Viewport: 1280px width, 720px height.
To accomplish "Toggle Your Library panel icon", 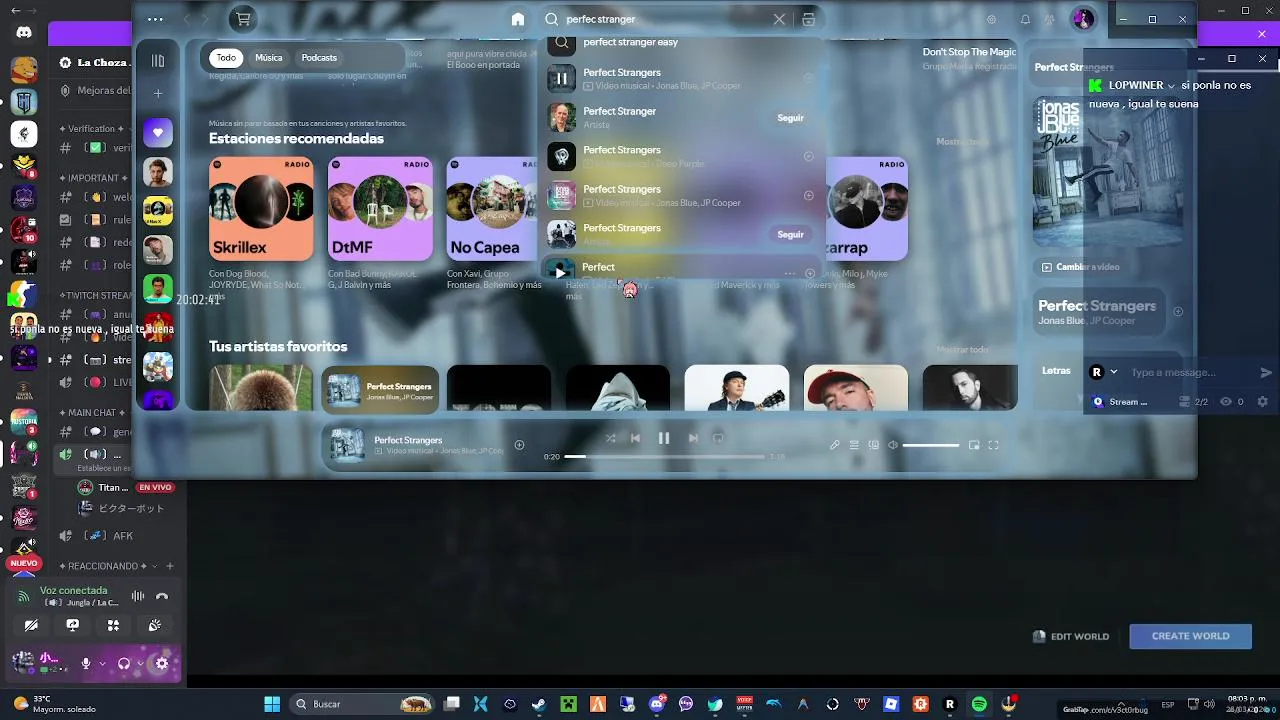I will coord(157,61).
